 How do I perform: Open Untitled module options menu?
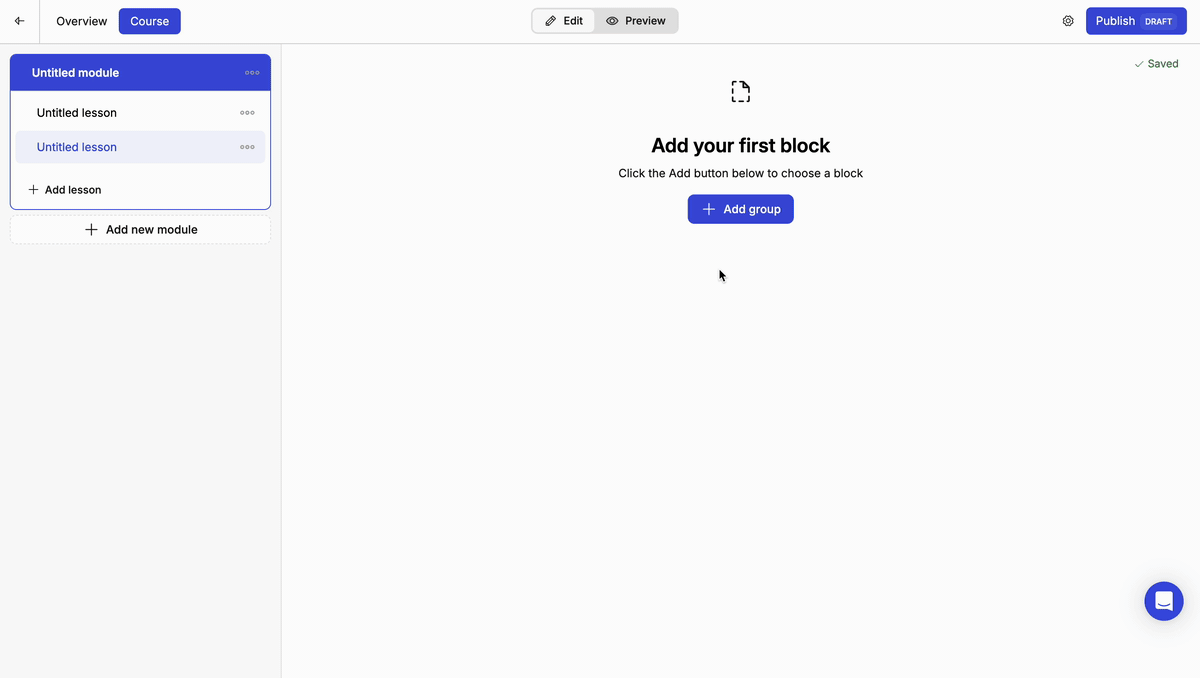[252, 73]
